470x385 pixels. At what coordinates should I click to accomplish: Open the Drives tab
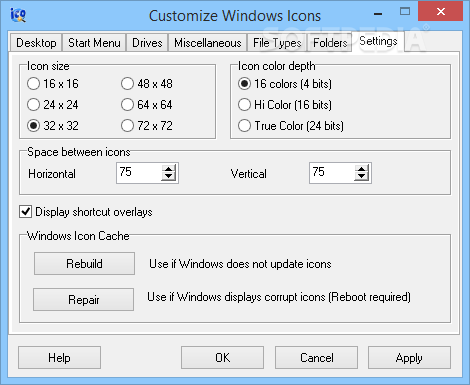147,43
